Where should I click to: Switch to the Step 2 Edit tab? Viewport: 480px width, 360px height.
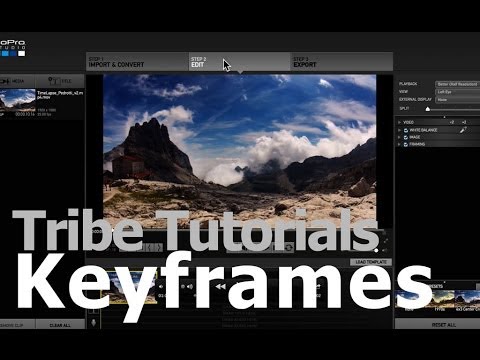(x=239, y=62)
